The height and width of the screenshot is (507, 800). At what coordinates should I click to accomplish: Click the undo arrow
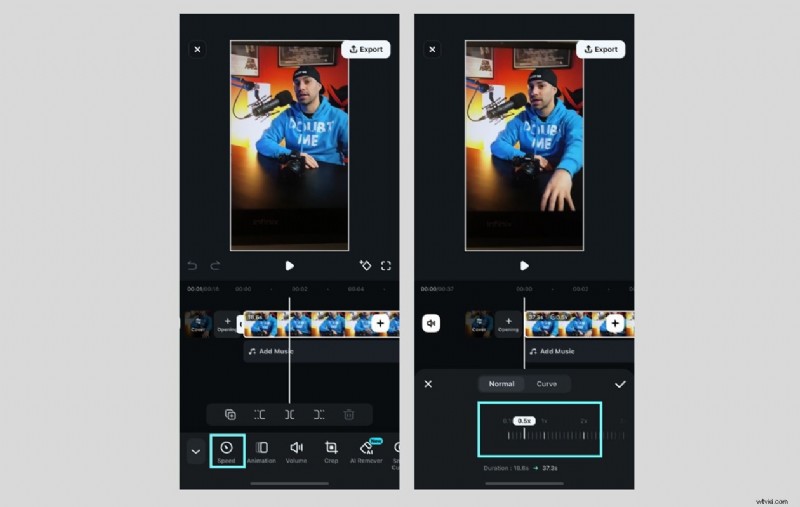click(x=192, y=266)
